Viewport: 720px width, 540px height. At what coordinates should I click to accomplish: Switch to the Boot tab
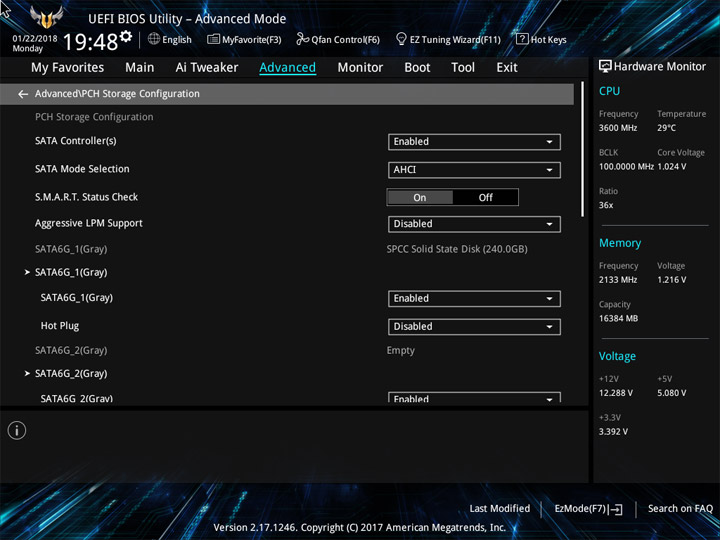click(x=417, y=68)
